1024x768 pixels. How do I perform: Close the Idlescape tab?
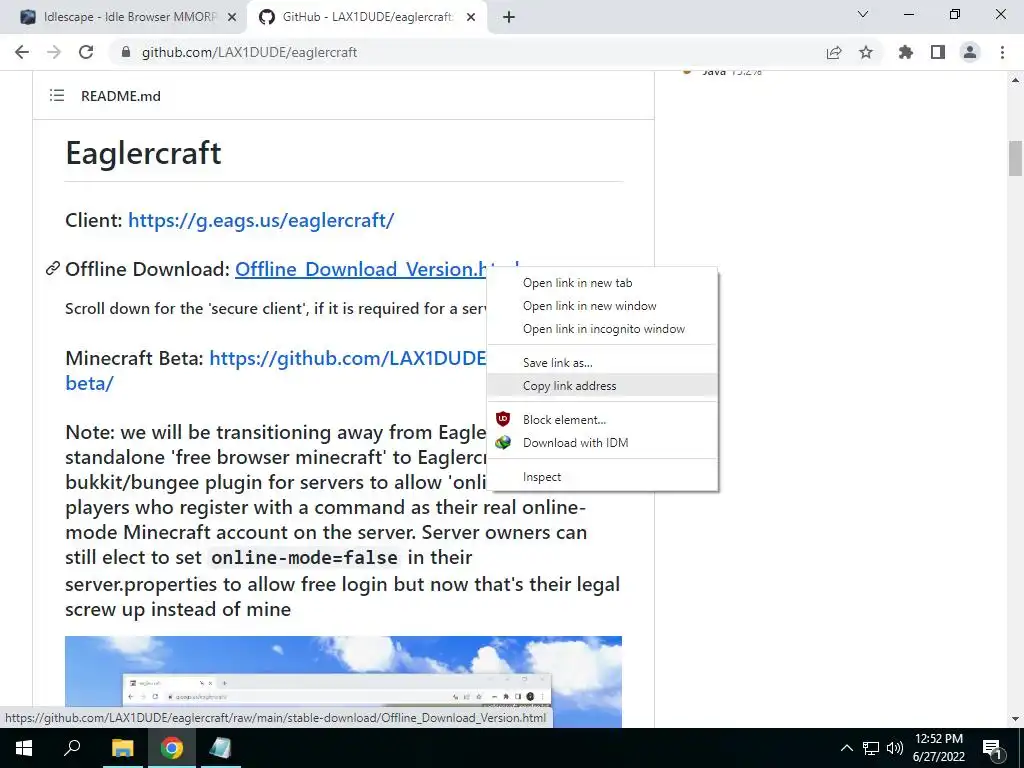pyautogui.click(x=232, y=17)
